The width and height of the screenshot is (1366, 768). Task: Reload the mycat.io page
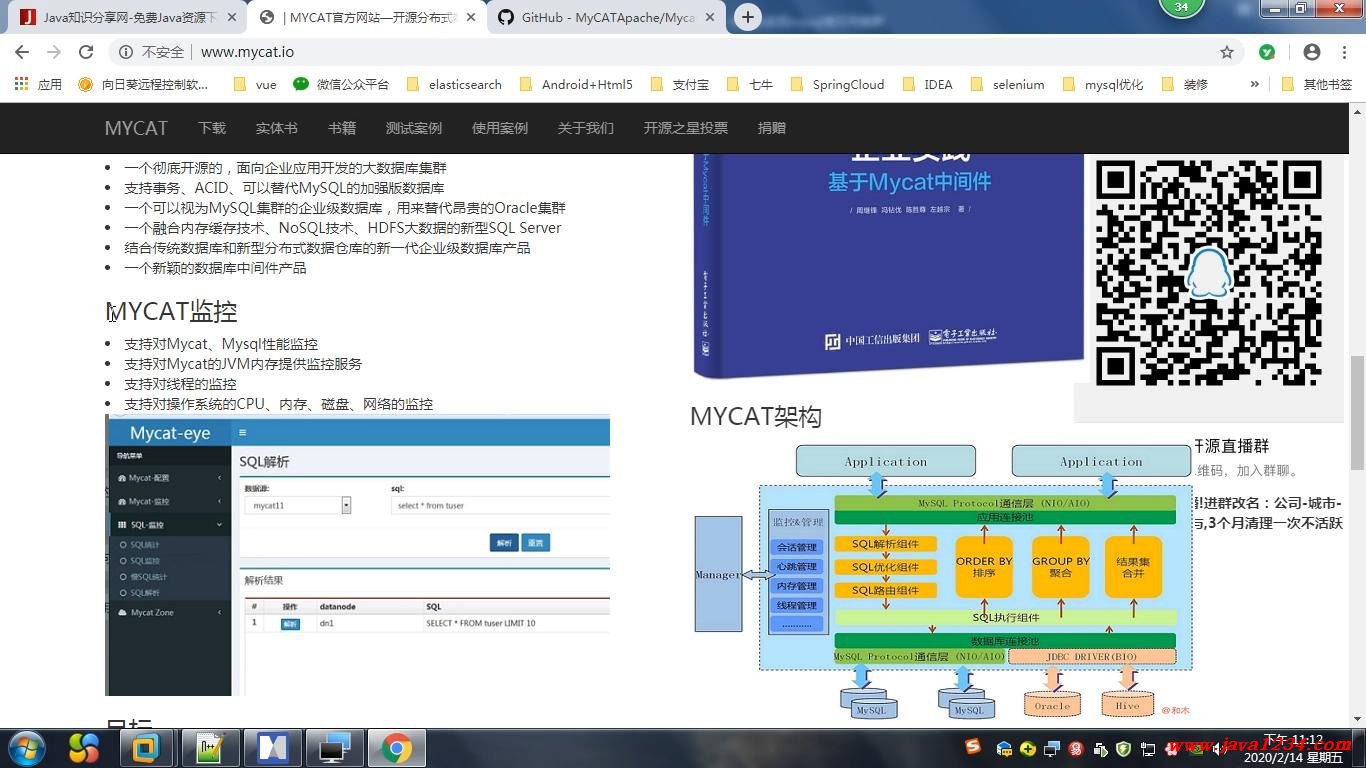[86, 52]
